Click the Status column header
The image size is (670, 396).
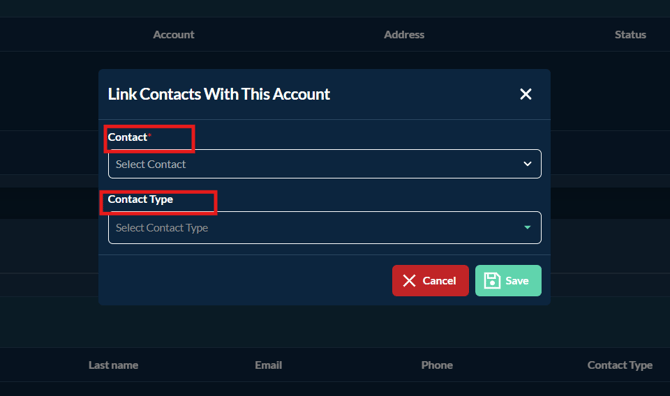tap(630, 35)
